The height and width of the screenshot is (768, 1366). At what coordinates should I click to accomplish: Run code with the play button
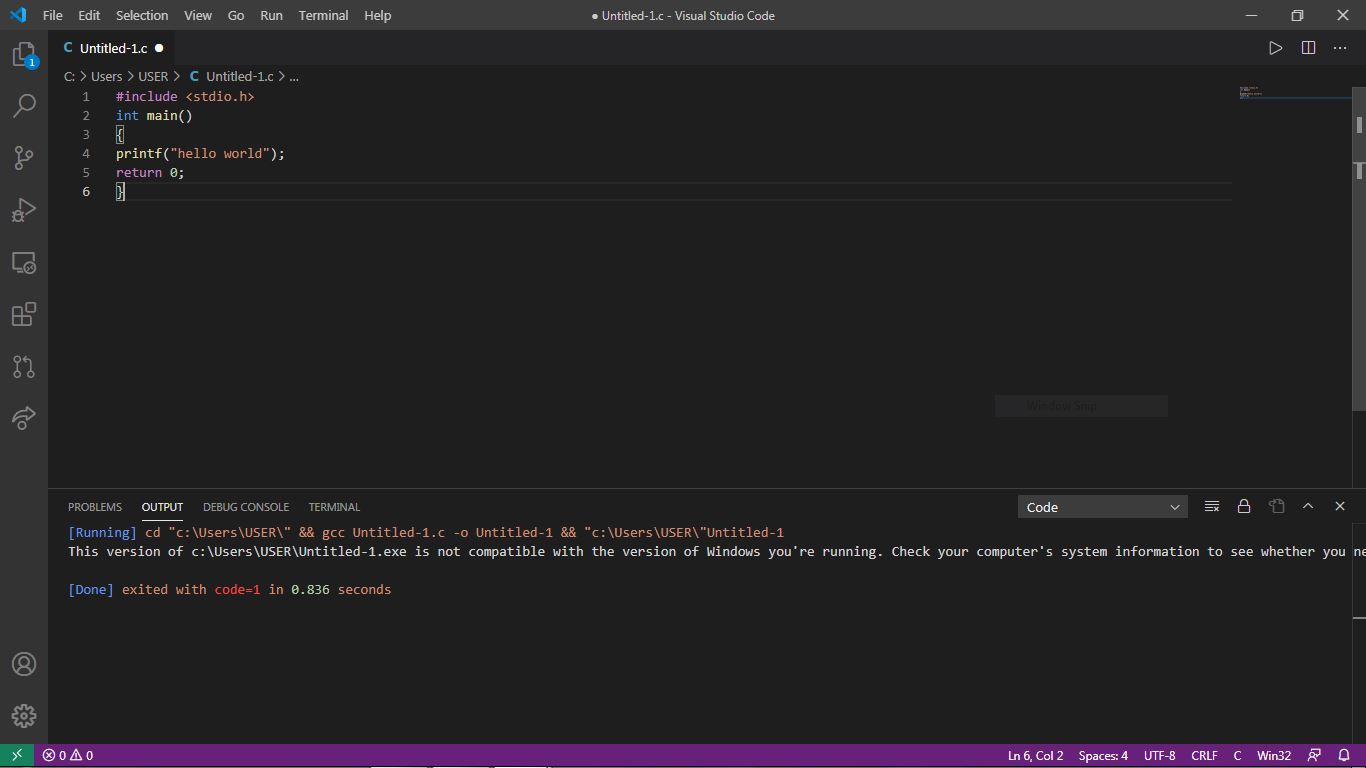(x=1275, y=48)
